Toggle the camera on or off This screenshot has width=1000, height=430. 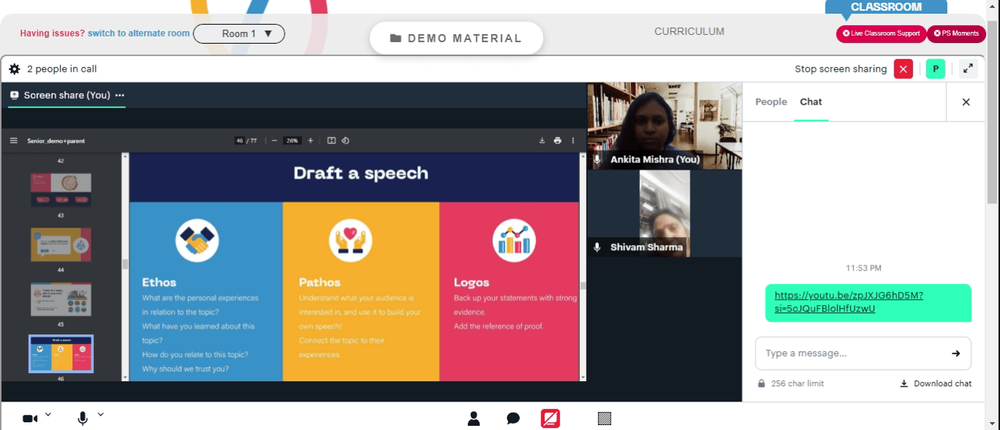[x=29, y=418]
